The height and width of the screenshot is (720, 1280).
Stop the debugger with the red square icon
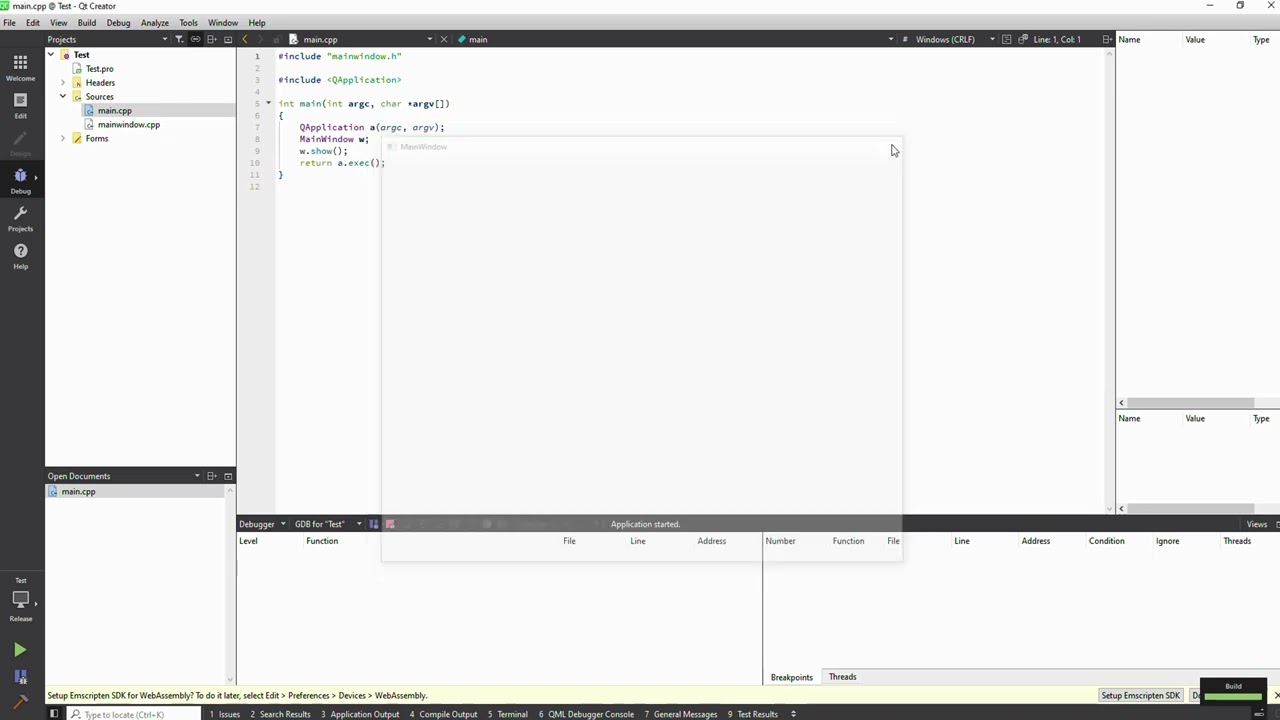click(x=390, y=524)
